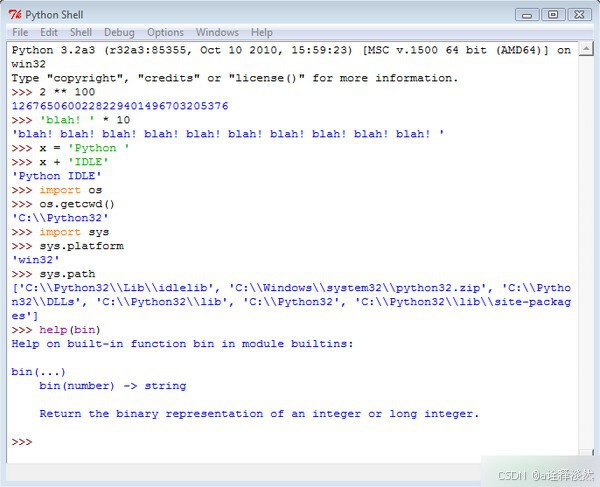Click the repeated blah! output line

tap(228, 134)
